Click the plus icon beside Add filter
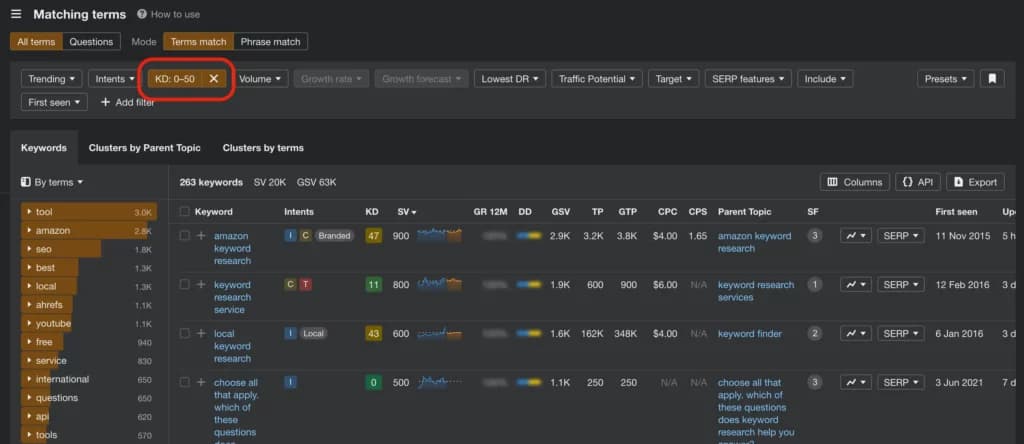 [x=105, y=102]
